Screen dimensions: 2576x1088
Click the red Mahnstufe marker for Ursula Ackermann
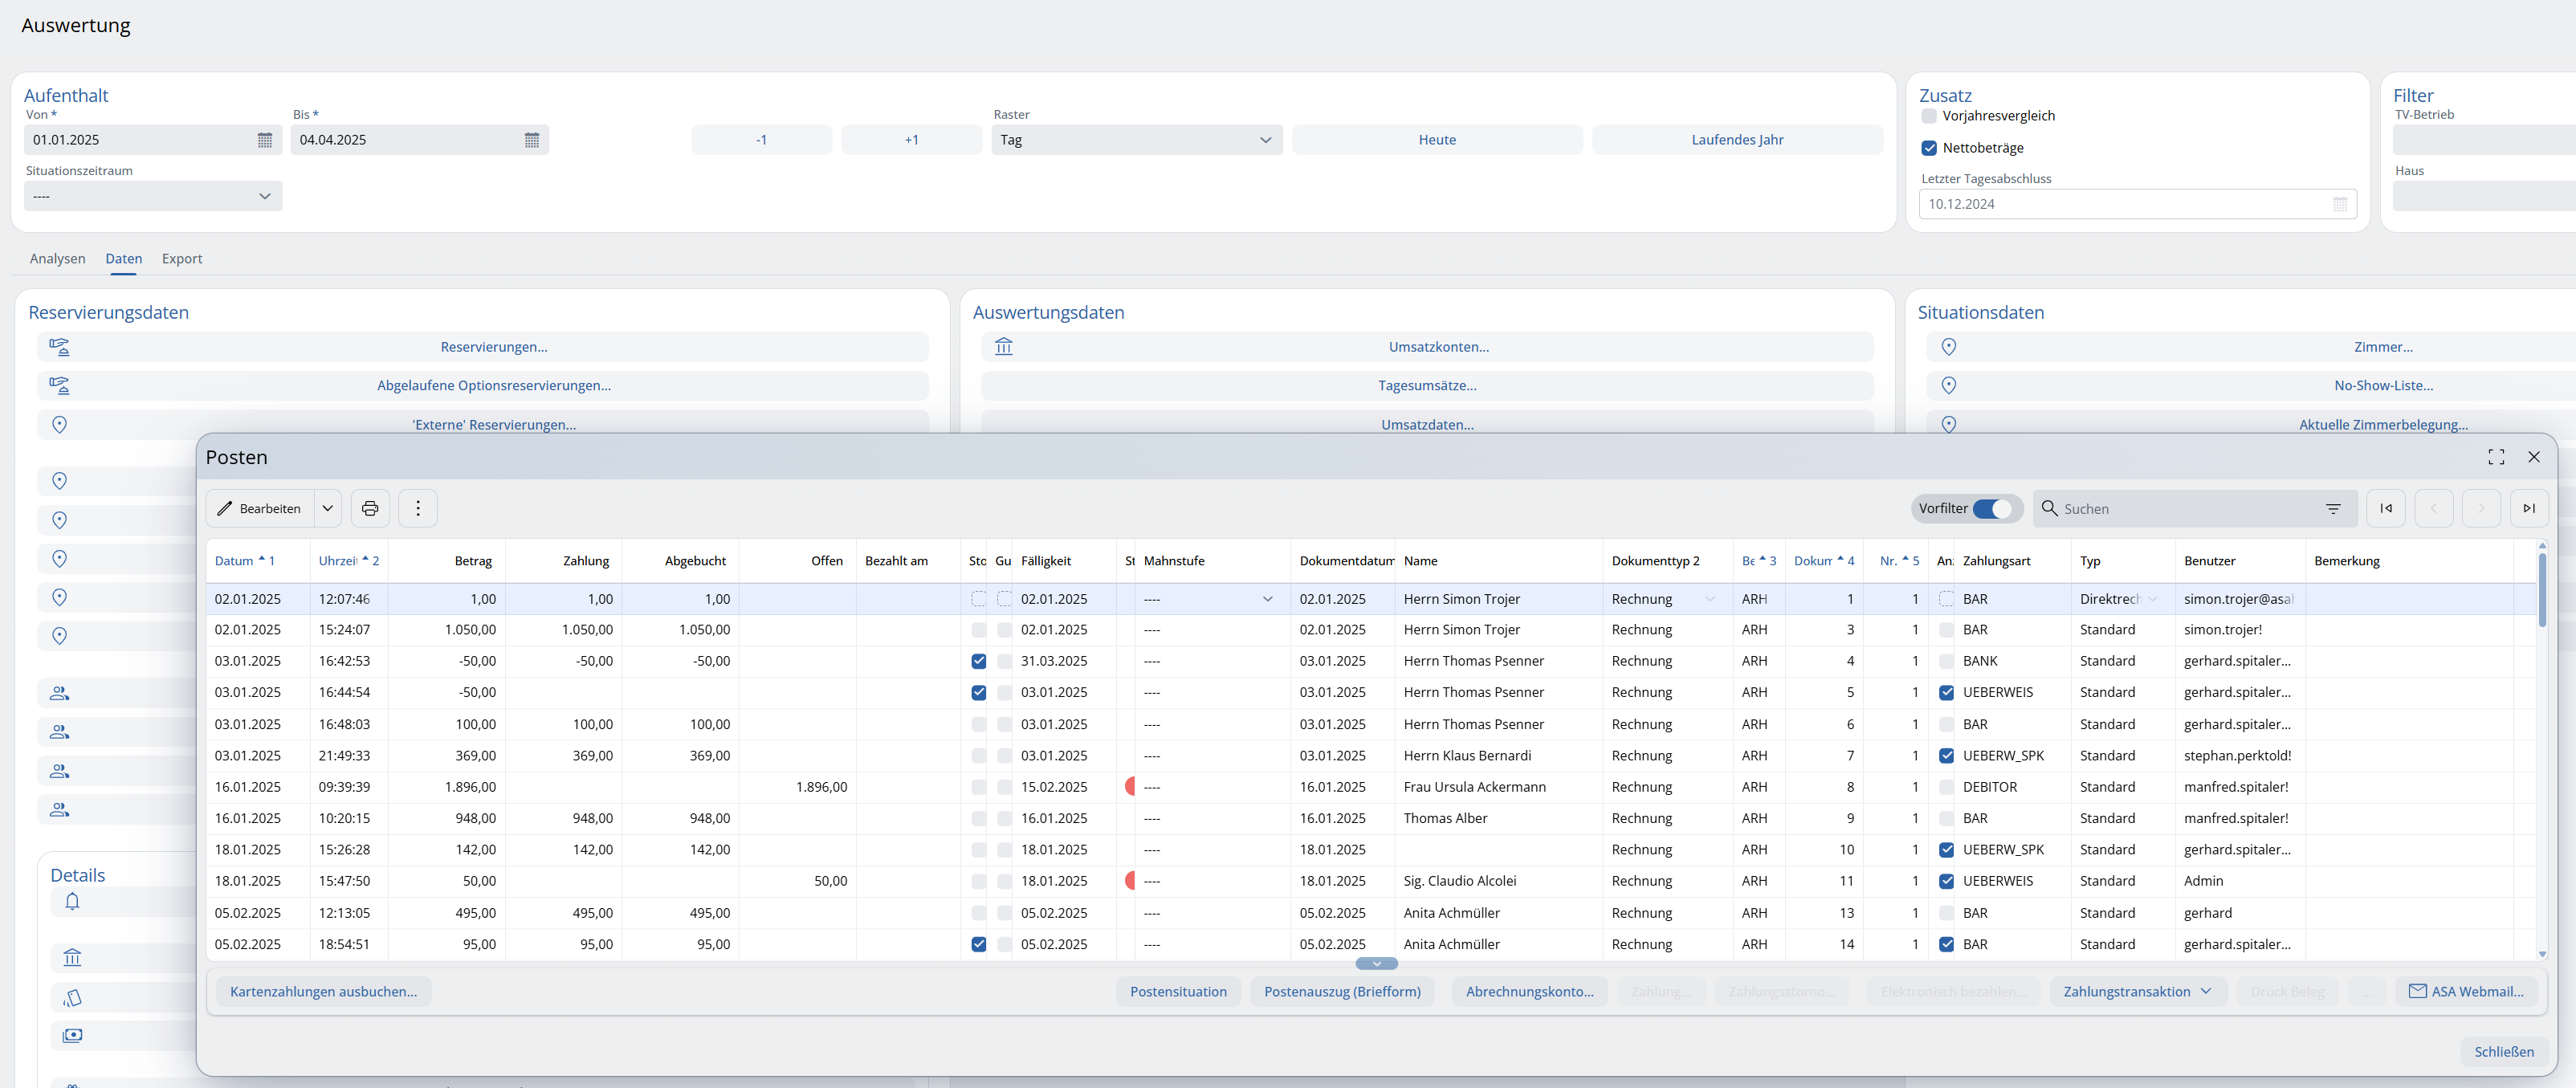(x=1130, y=787)
